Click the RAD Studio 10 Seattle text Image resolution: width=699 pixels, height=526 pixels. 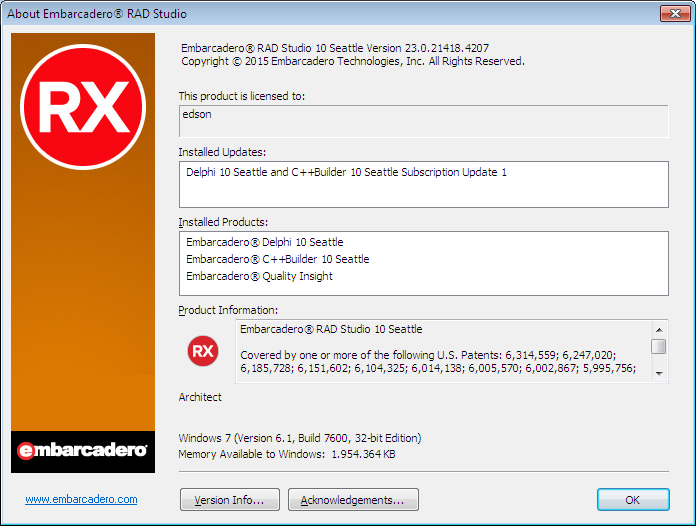(331, 329)
